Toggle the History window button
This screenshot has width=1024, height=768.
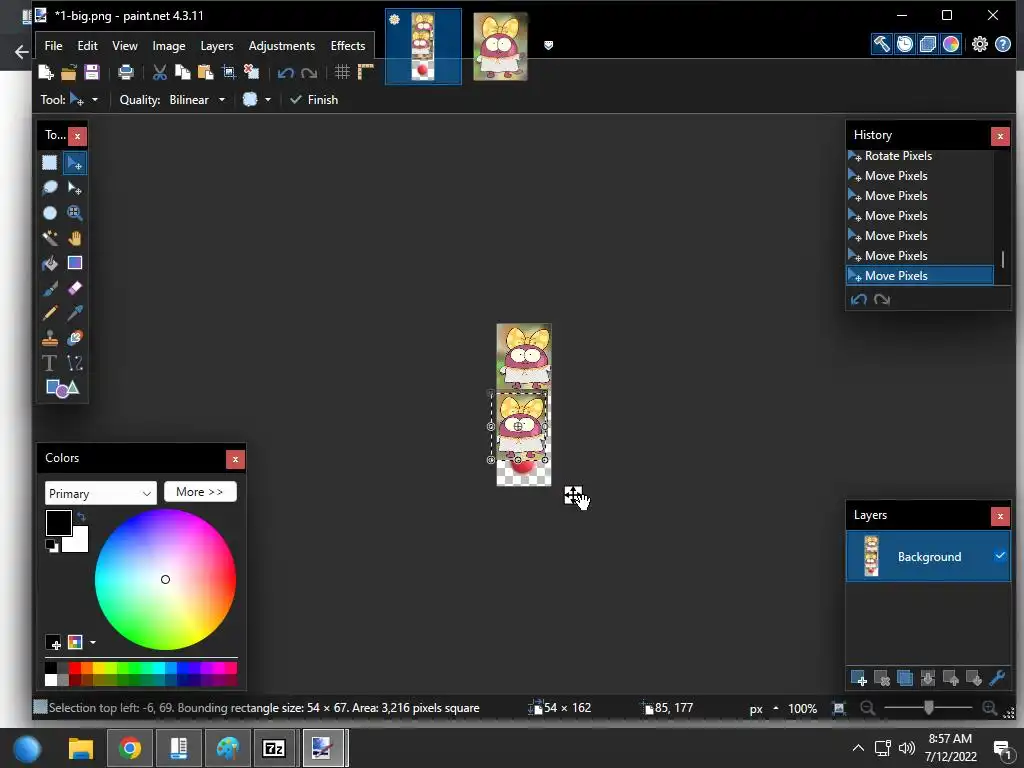pos(904,44)
